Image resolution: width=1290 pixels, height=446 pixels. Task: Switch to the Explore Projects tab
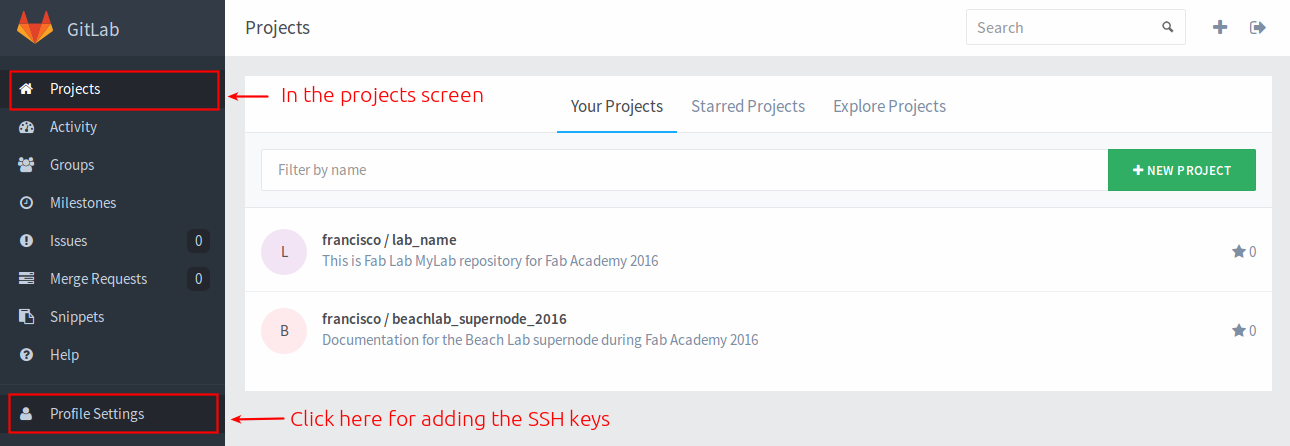click(889, 106)
